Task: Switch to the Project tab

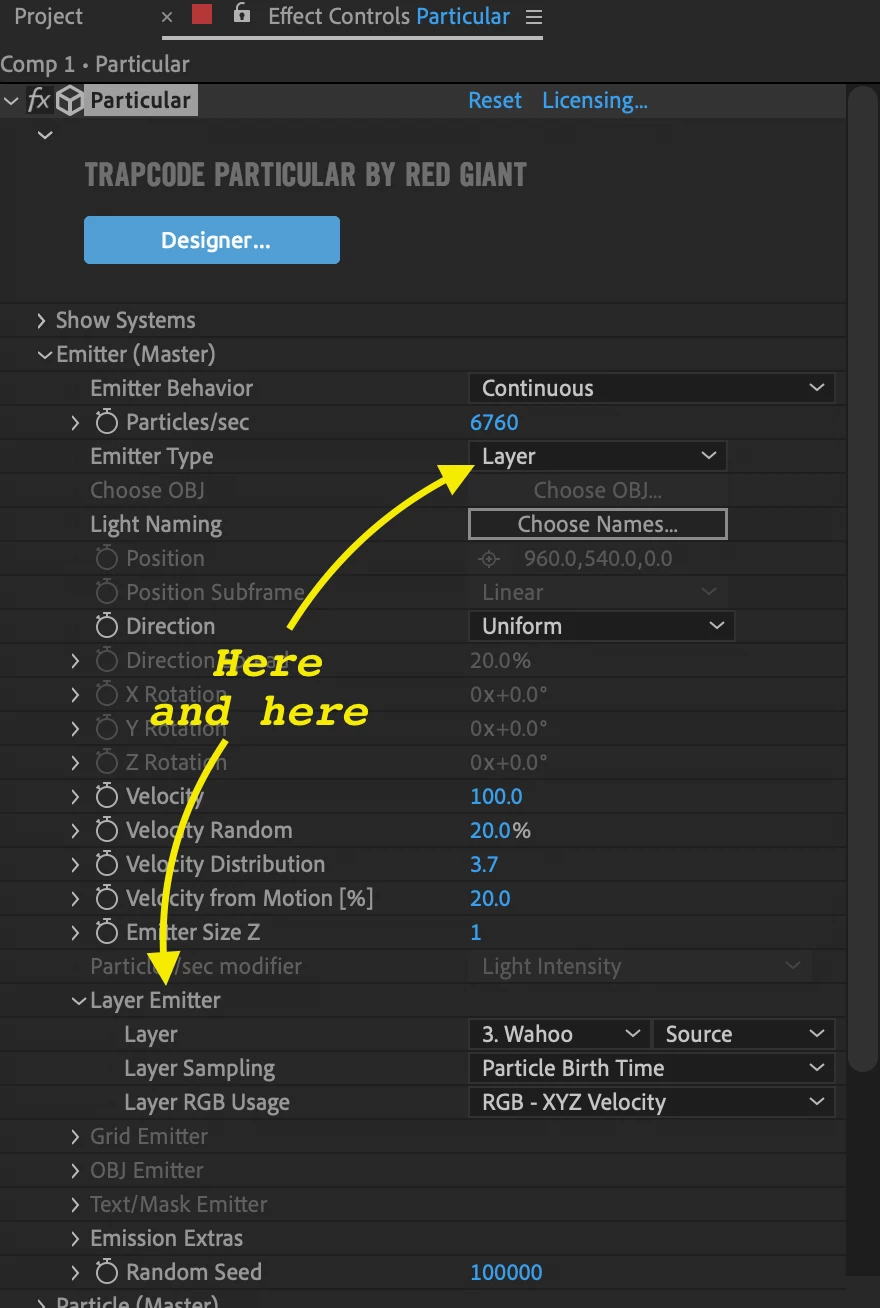Action: point(48,17)
